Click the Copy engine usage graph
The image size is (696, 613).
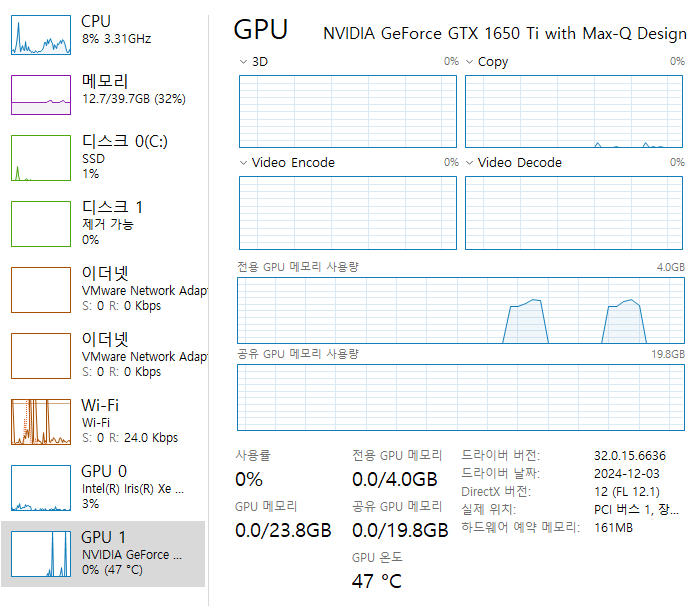pyautogui.click(x=573, y=111)
